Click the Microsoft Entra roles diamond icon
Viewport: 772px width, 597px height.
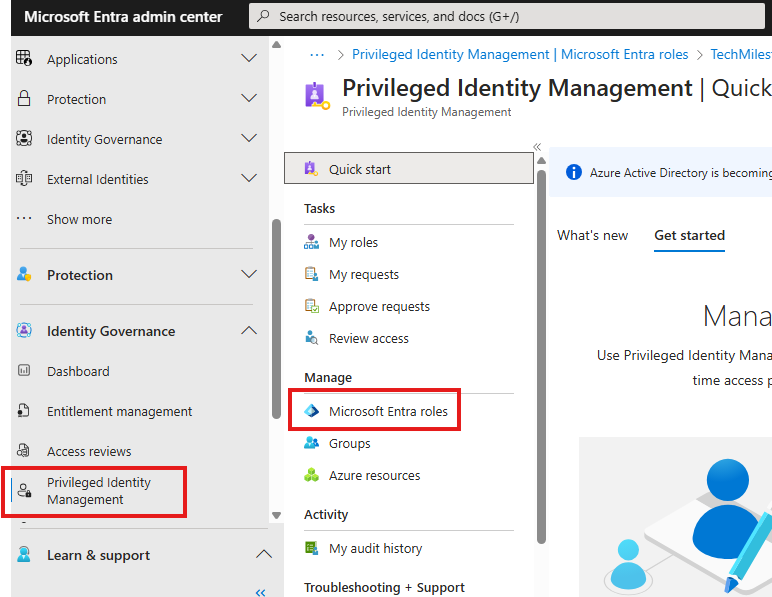(x=311, y=410)
